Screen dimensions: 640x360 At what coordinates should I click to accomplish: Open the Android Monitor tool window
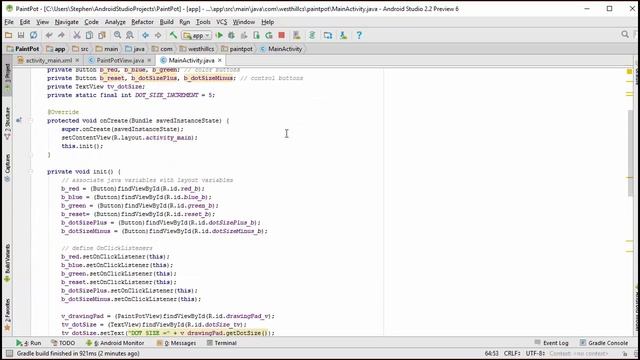click(x=115, y=343)
